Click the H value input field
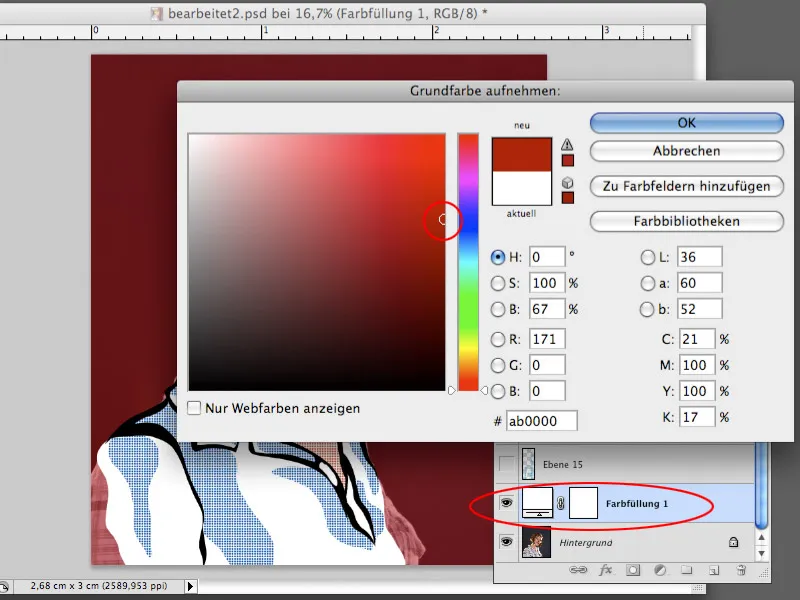This screenshot has width=800, height=600. click(x=547, y=257)
